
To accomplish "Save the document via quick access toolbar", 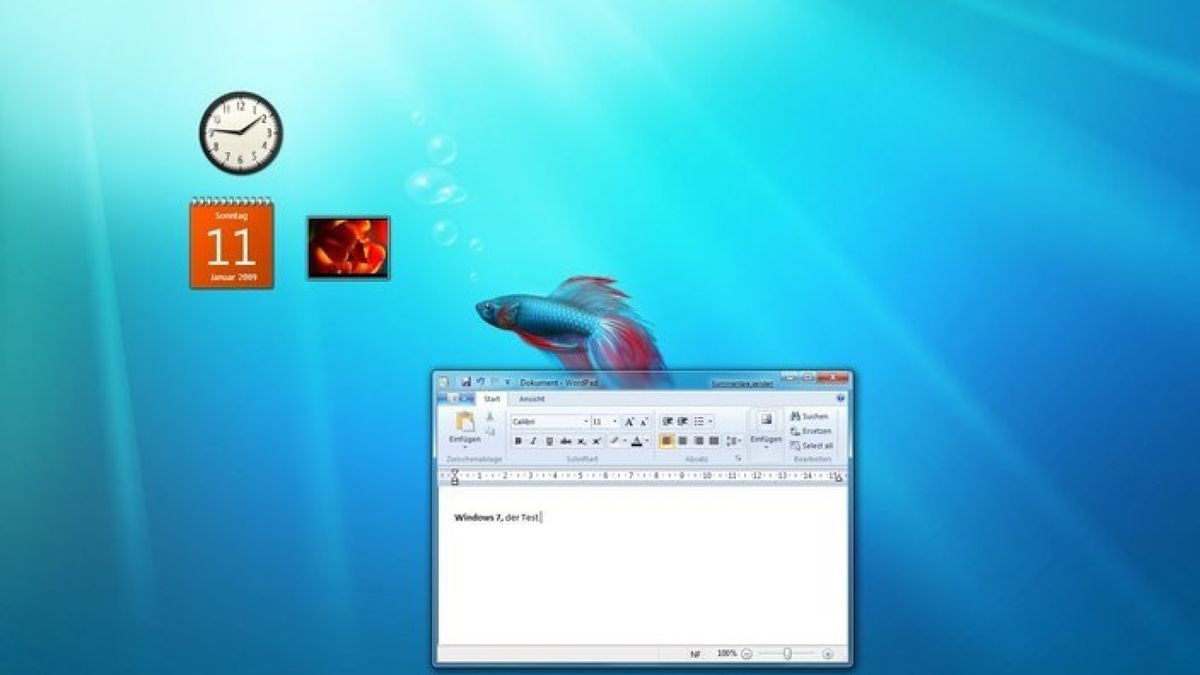I will (x=466, y=379).
